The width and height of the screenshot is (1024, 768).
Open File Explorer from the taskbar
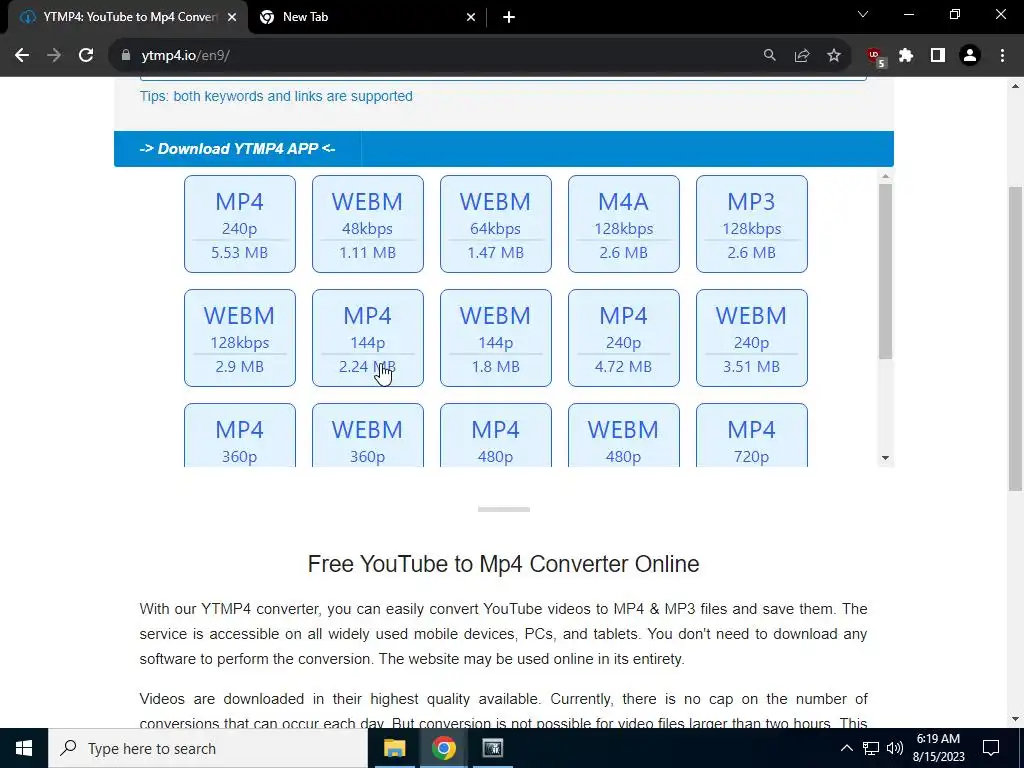point(394,748)
